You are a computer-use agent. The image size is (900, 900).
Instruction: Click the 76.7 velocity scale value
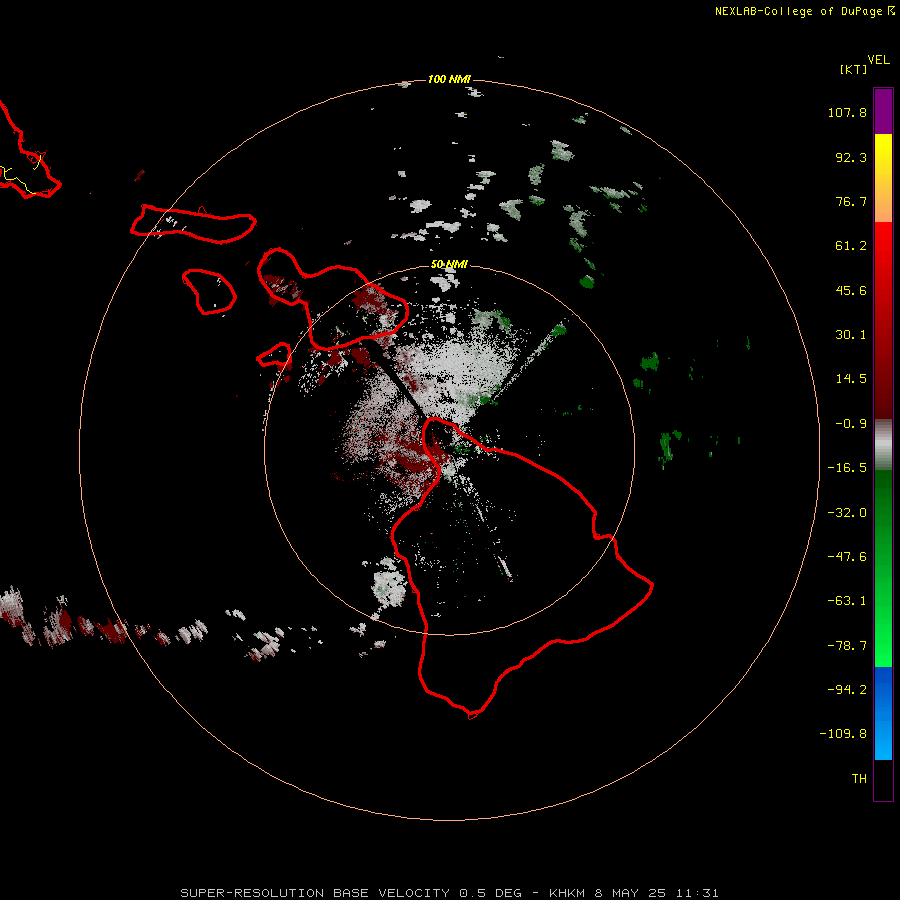(x=851, y=201)
